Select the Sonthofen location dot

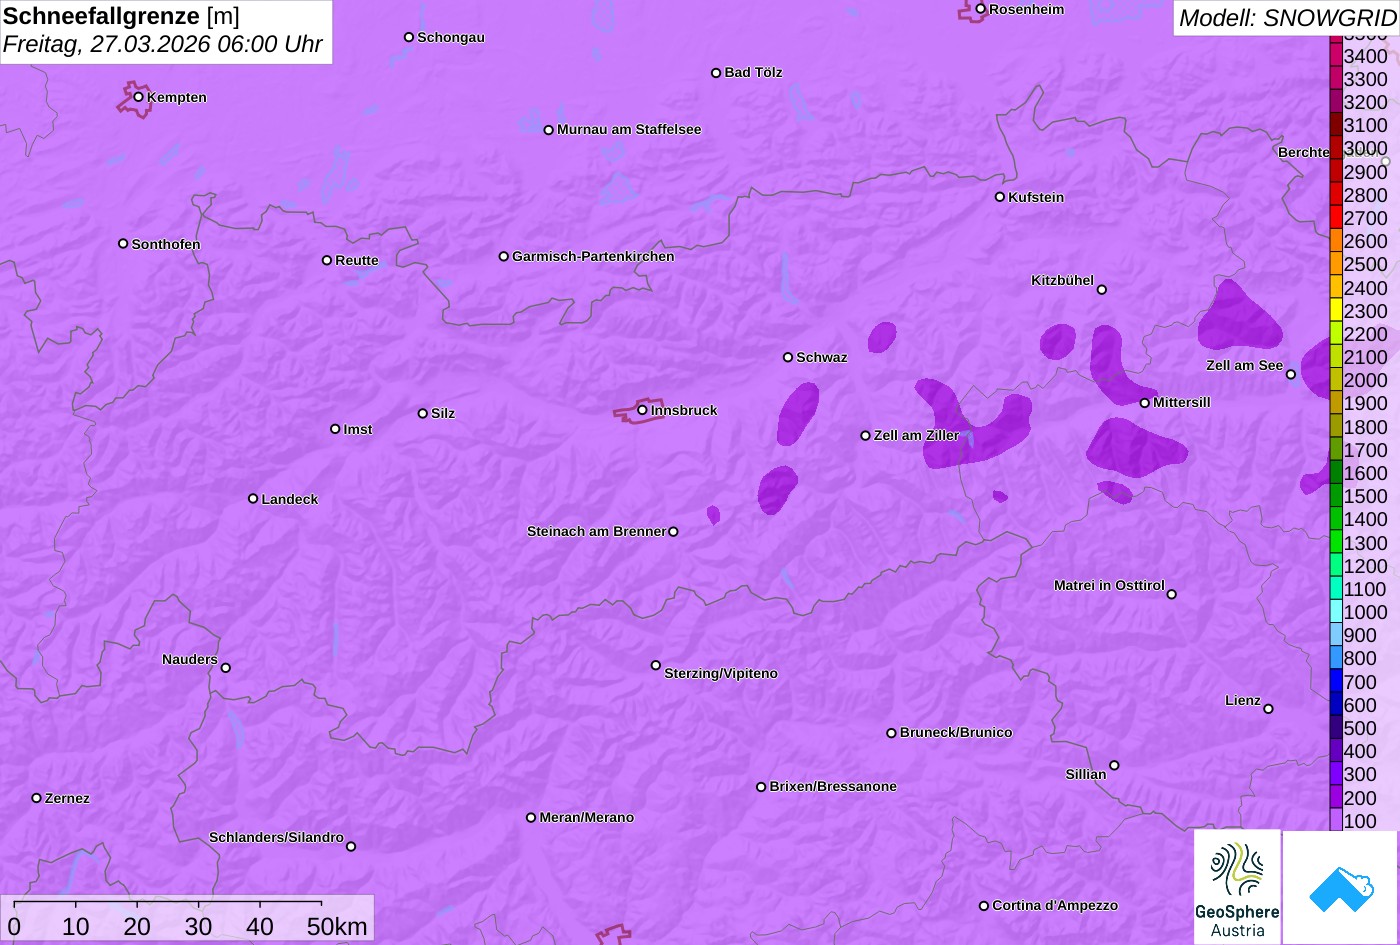[x=123, y=244]
